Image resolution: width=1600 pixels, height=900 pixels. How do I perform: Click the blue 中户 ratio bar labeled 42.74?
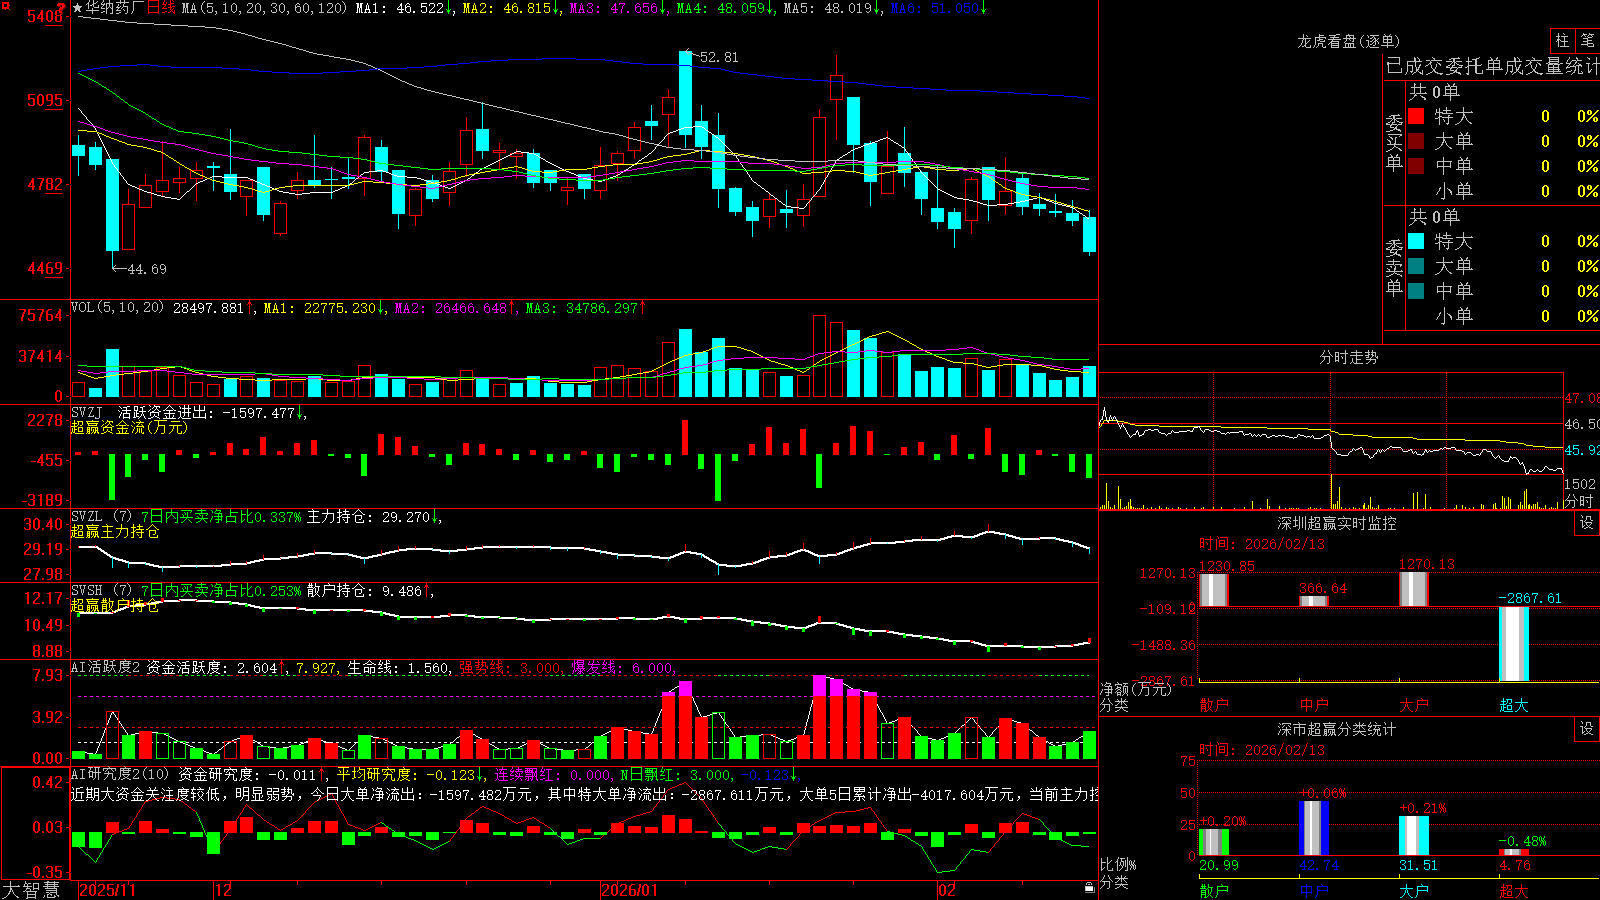point(1313,828)
